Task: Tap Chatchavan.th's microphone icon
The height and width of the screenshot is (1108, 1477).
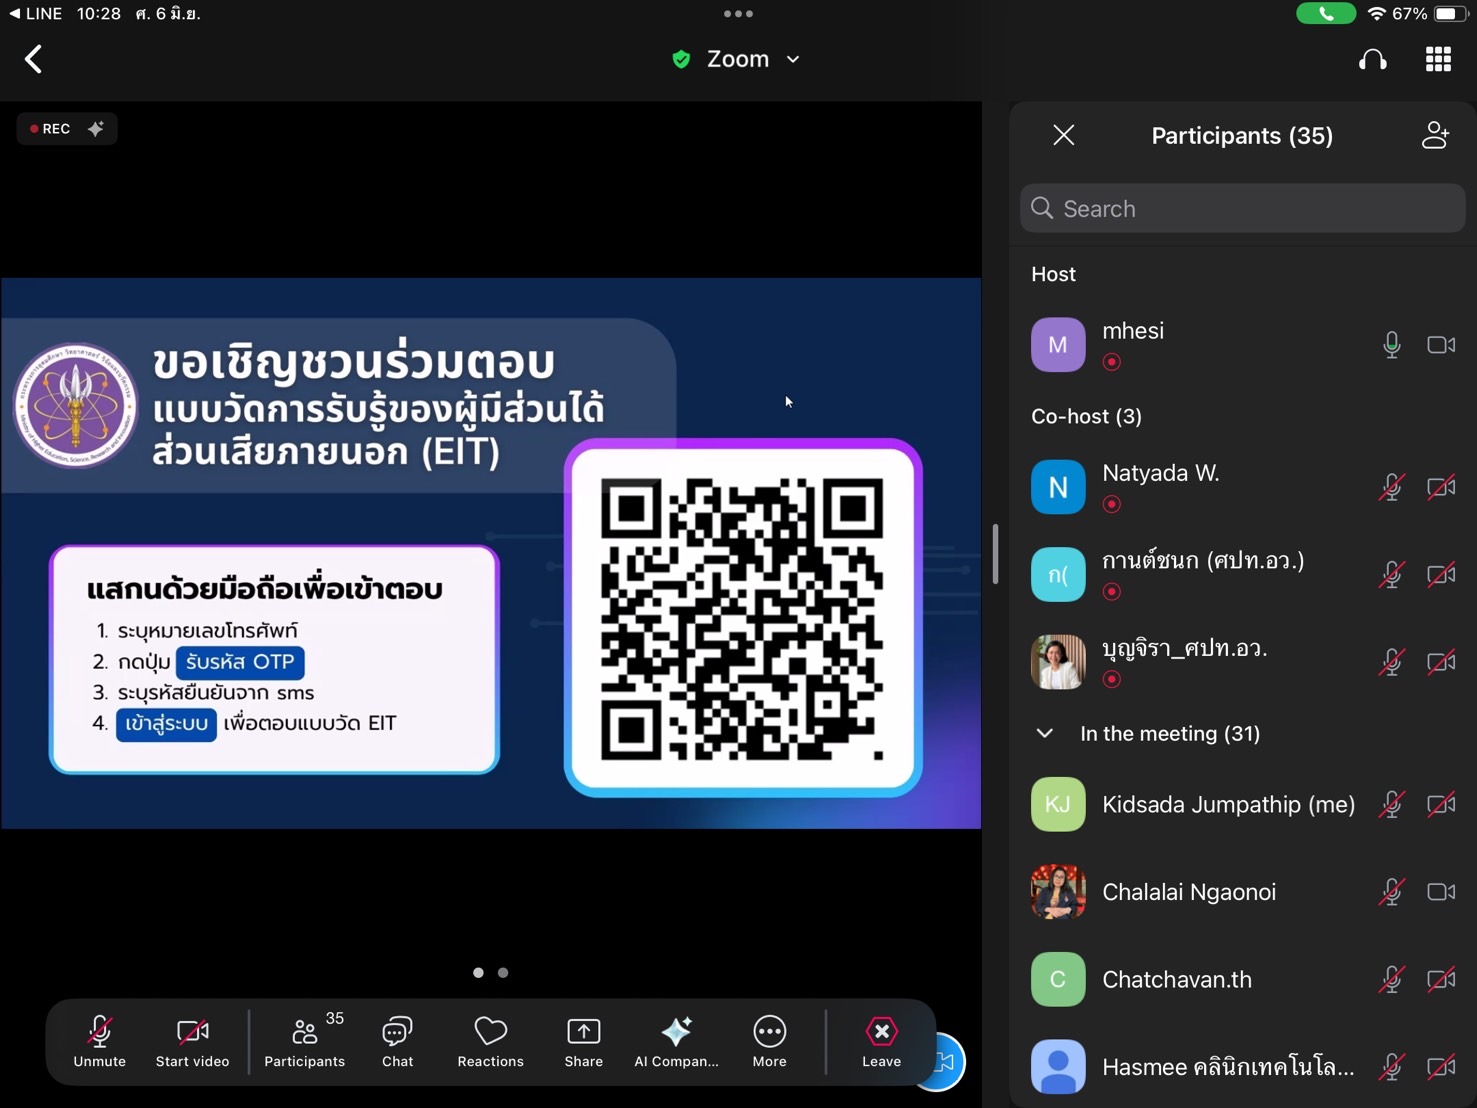Action: coord(1391,979)
